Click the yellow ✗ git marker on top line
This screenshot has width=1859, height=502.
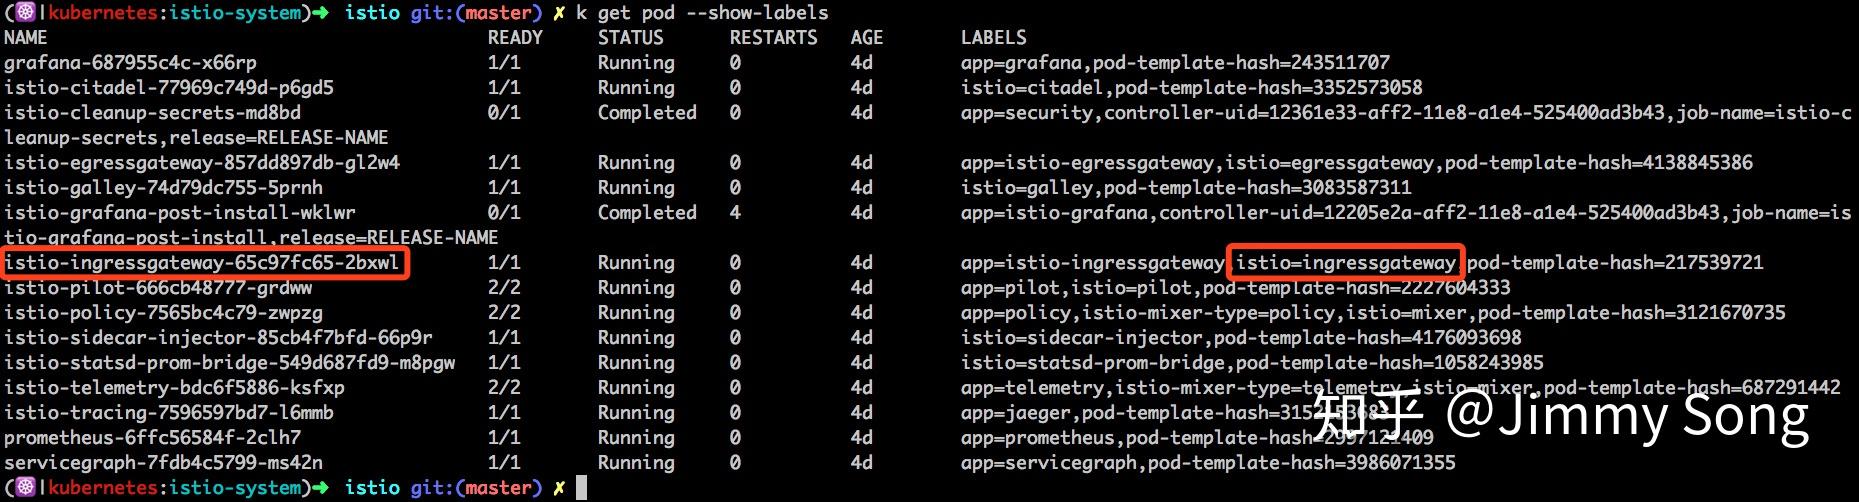point(558,13)
